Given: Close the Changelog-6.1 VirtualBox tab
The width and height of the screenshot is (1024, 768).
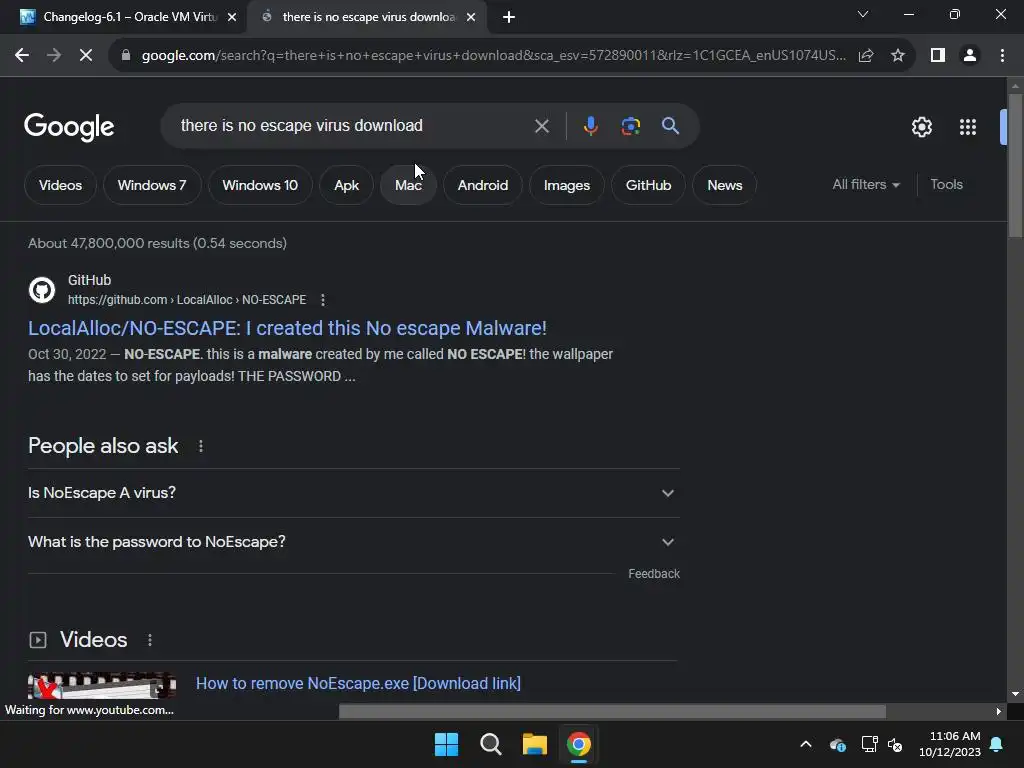Looking at the screenshot, I should coord(232,17).
